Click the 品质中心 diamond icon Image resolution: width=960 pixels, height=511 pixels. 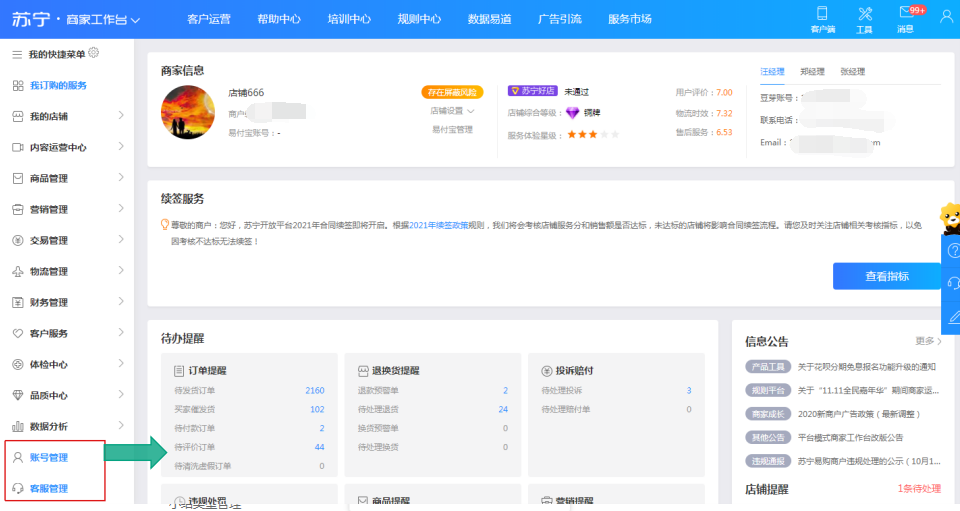pyautogui.click(x=18, y=395)
